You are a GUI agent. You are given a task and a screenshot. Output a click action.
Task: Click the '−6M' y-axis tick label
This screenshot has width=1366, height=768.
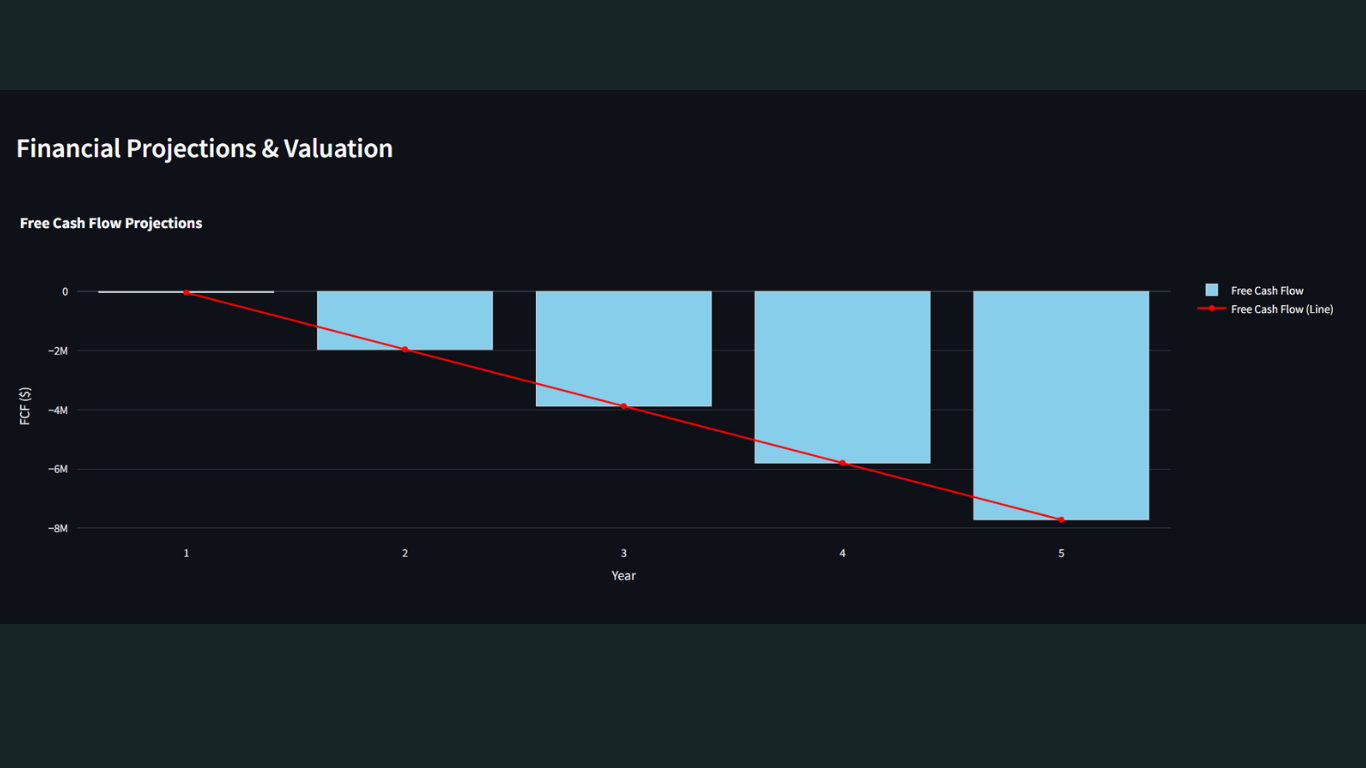[57, 469]
